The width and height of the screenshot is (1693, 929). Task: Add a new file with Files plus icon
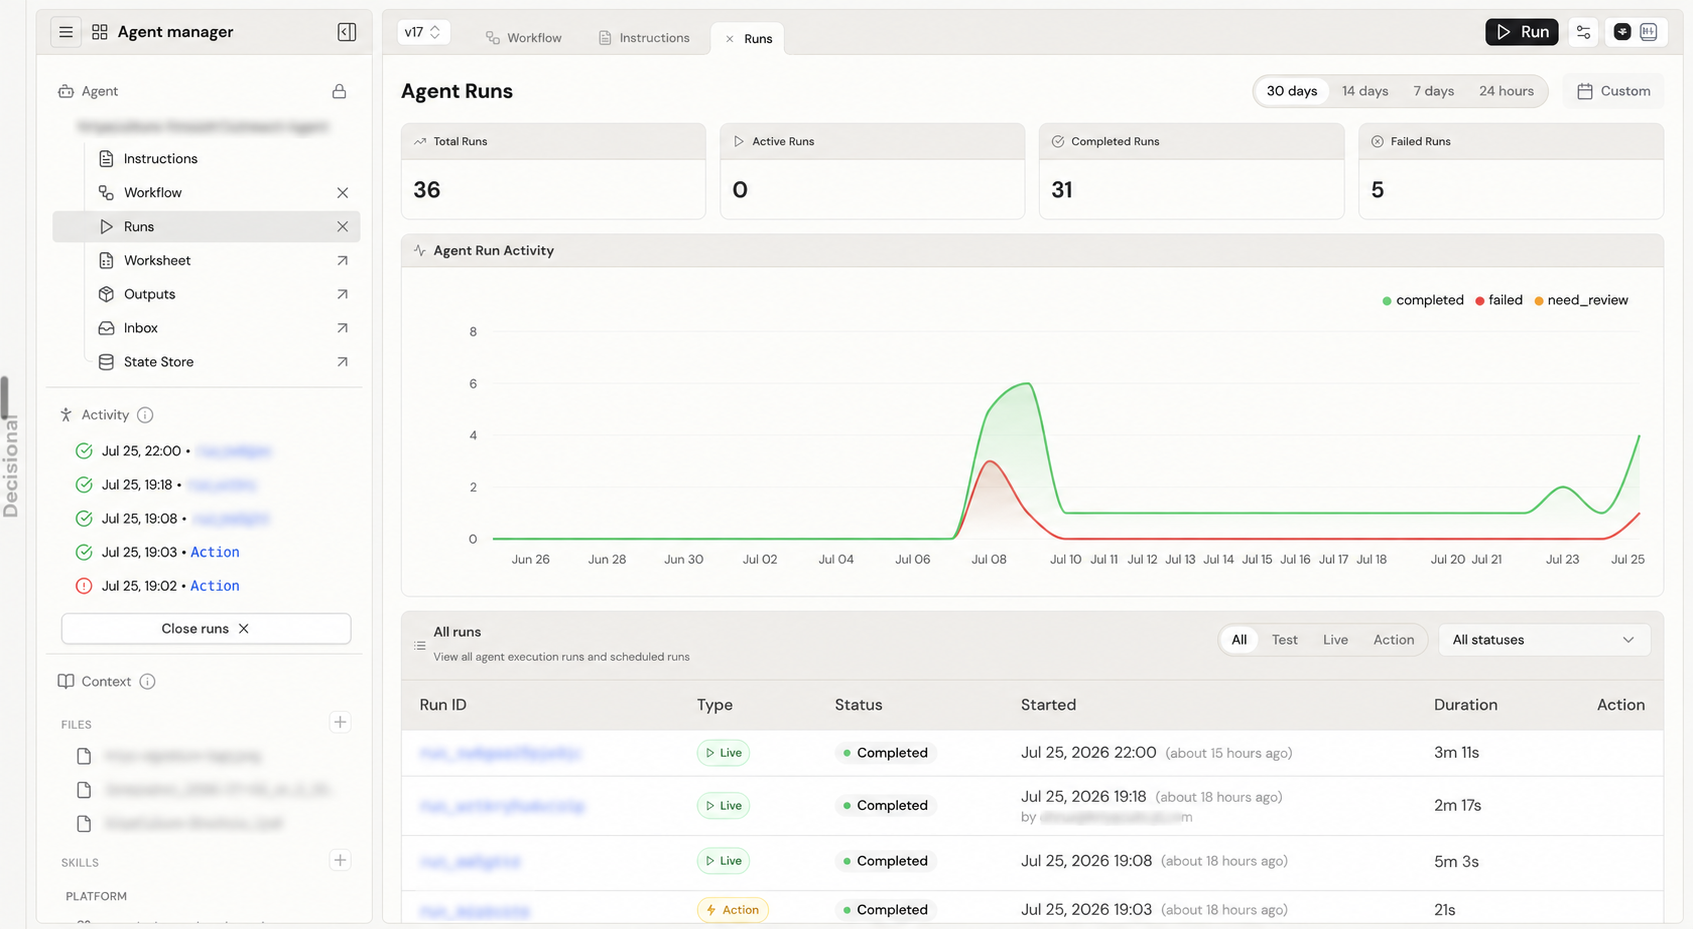[340, 722]
